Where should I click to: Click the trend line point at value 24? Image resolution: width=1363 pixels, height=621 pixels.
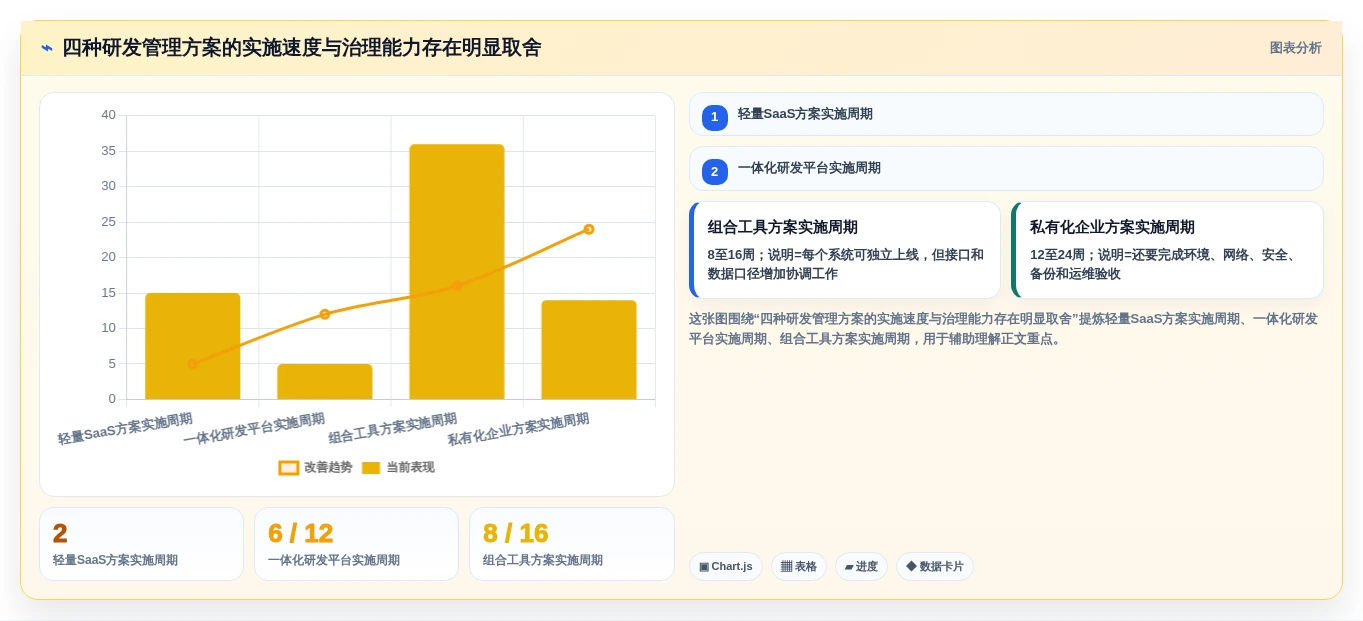pyautogui.click(x=589, y=229)
